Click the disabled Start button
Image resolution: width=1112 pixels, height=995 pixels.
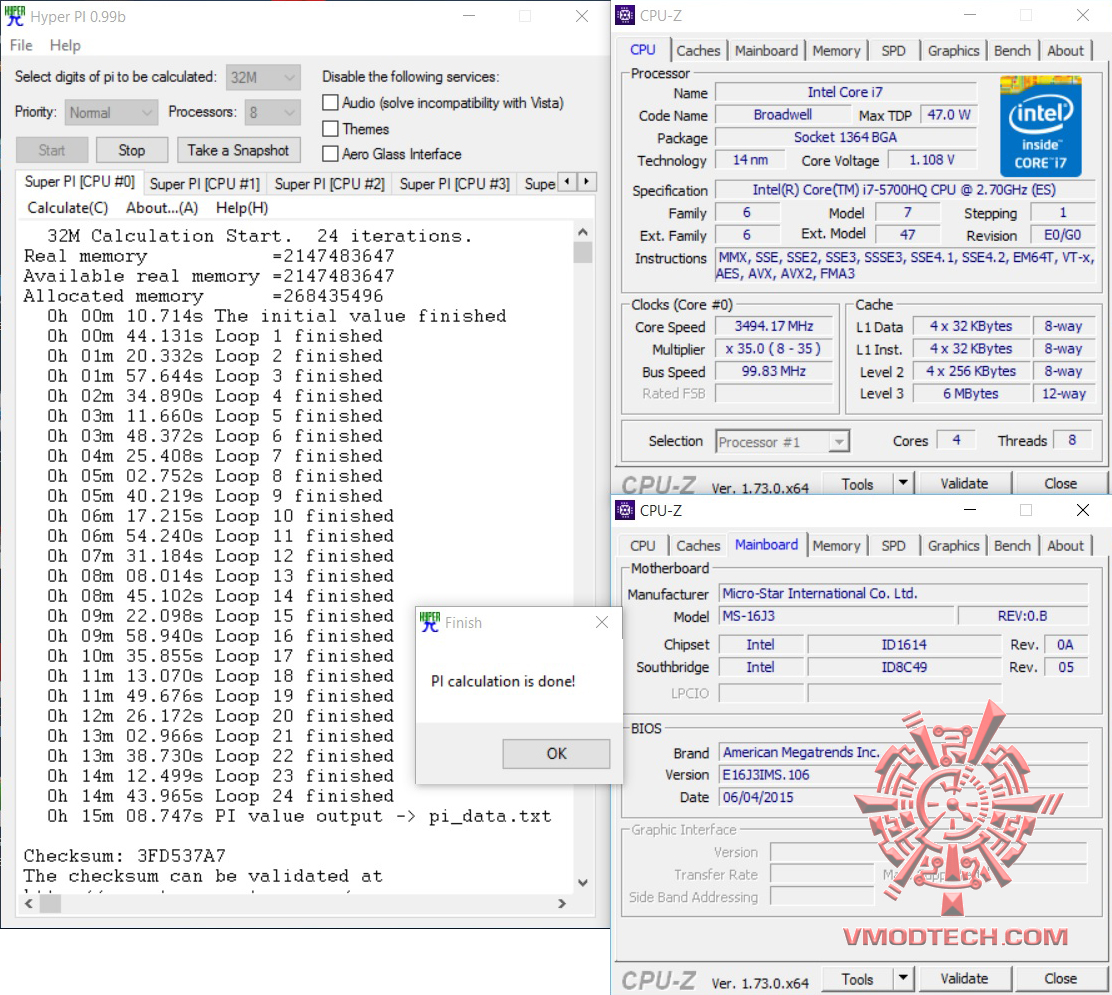pyautogui.click(x=52, y=150)
